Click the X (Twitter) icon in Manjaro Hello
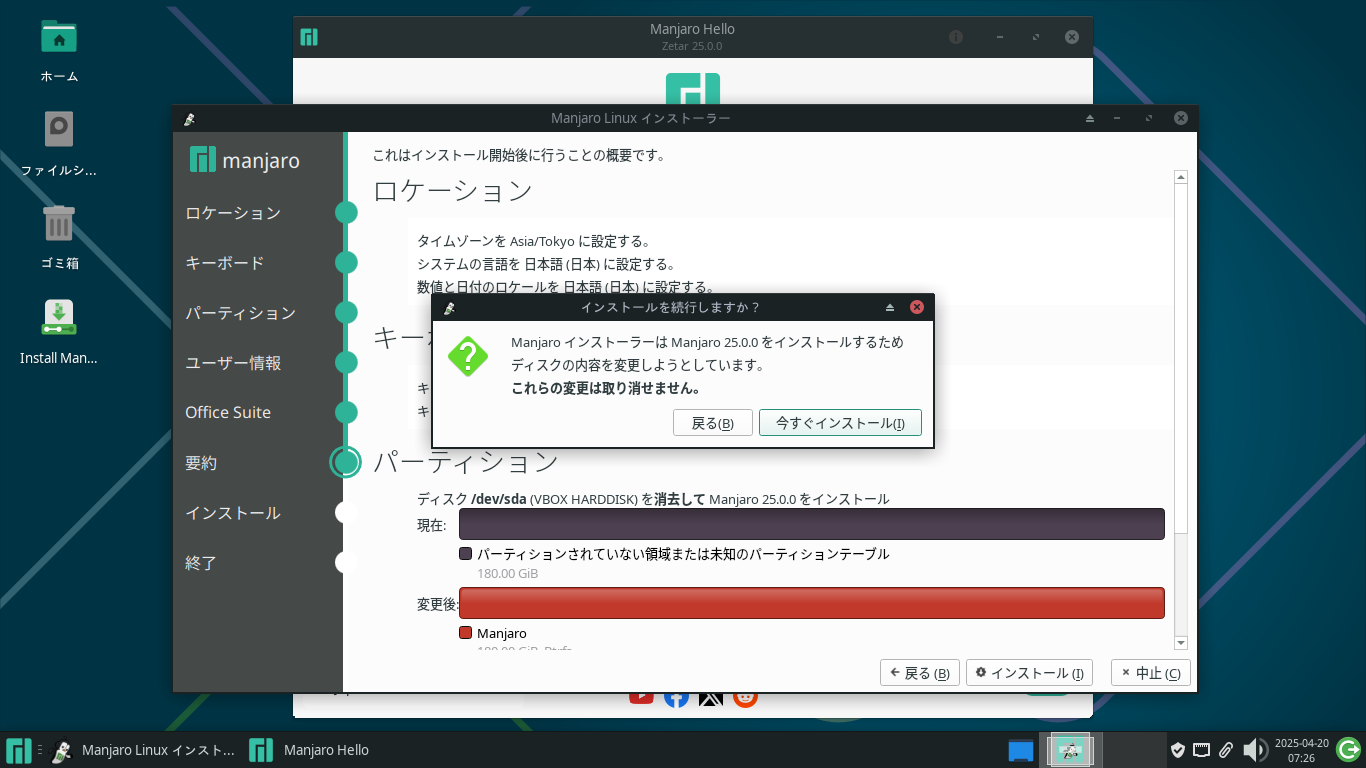Viewport: 1366px width, 768px height. click(711, 696)
